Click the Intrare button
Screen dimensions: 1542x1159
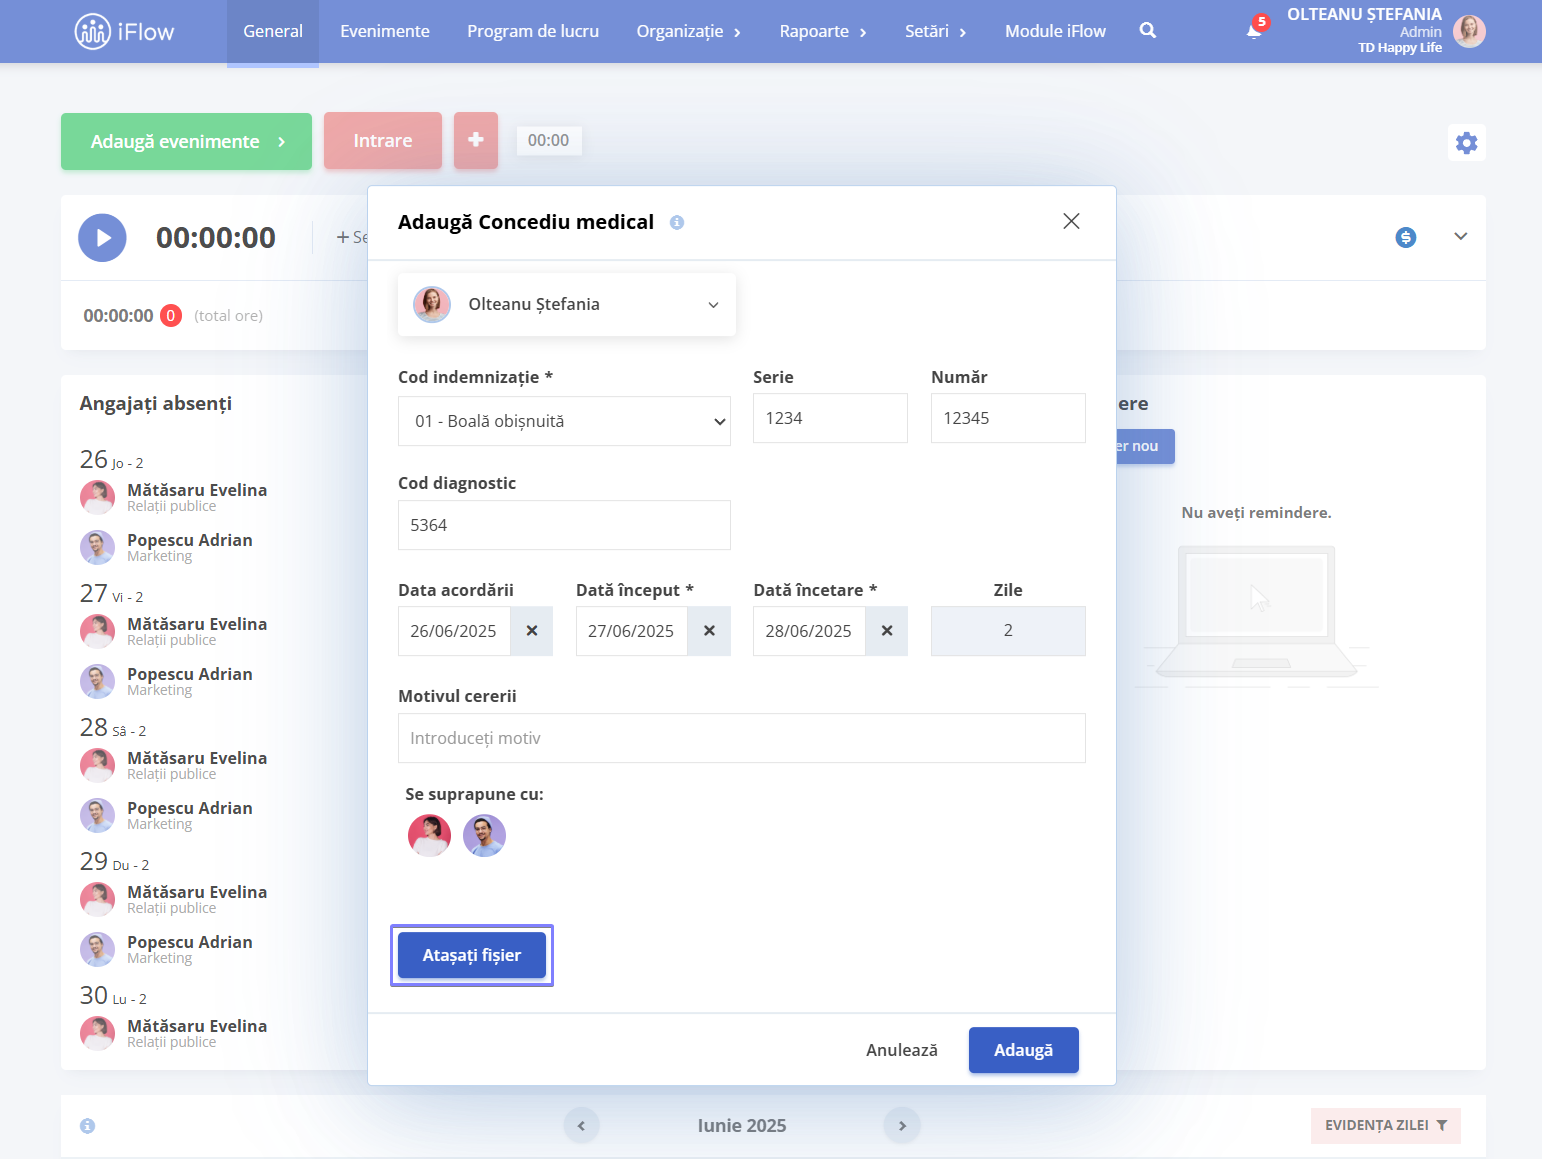pyautogui.click(x=383, y=140)
